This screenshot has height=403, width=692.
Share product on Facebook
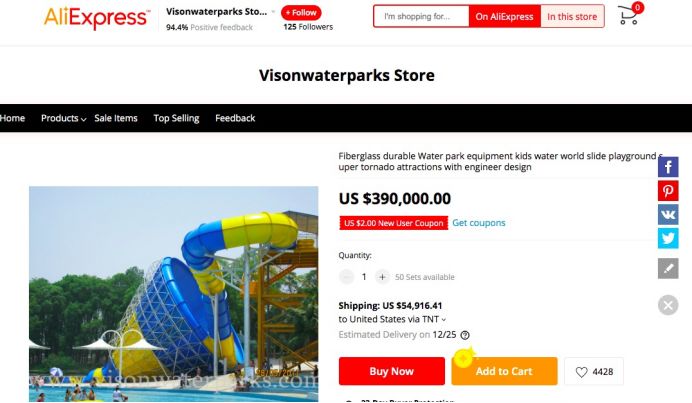point(668,167)
